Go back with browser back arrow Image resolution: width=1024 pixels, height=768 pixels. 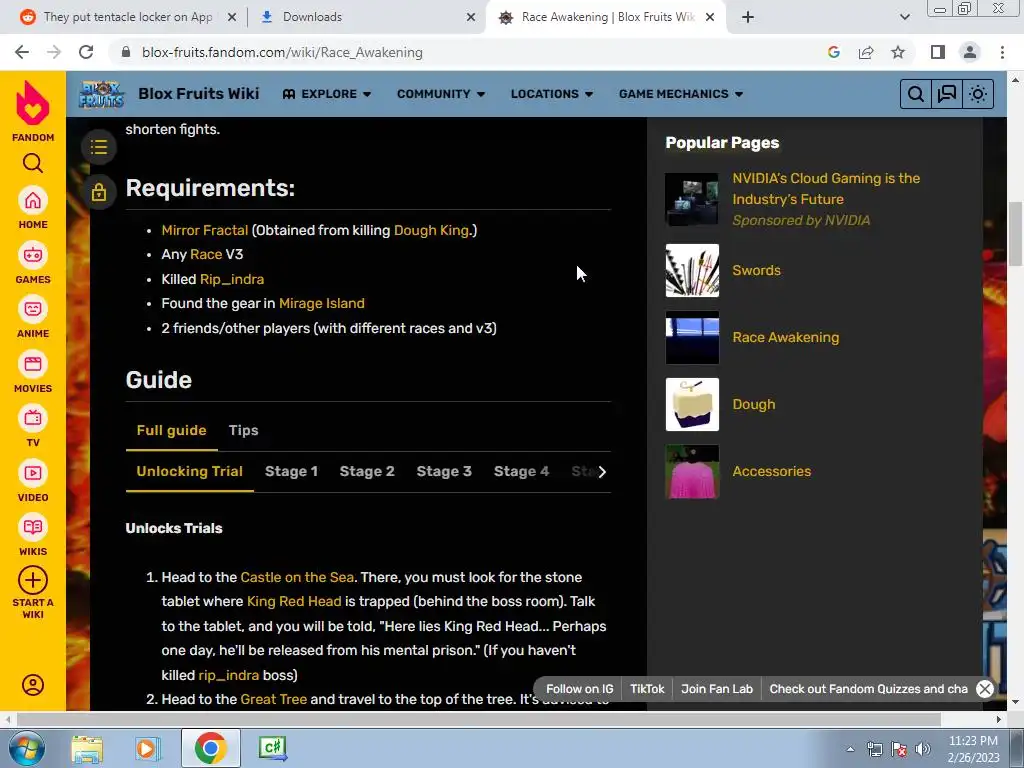pyautogui.click(x=22, y=52)
